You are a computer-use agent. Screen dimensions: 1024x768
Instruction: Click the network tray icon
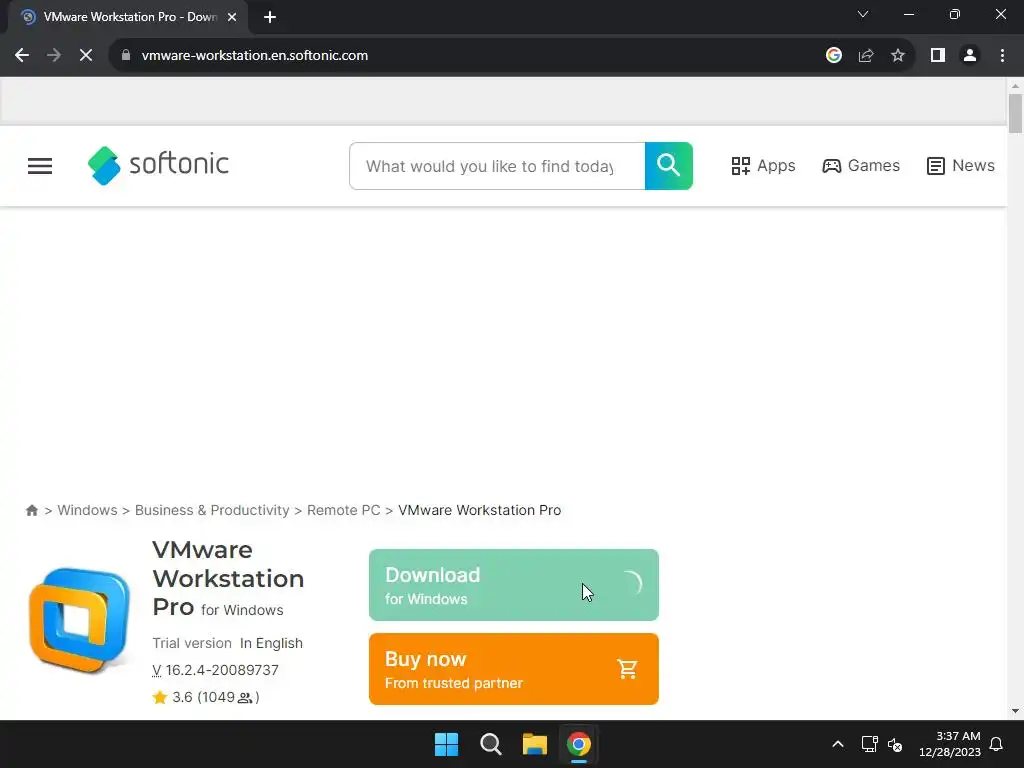coord(869,744)
